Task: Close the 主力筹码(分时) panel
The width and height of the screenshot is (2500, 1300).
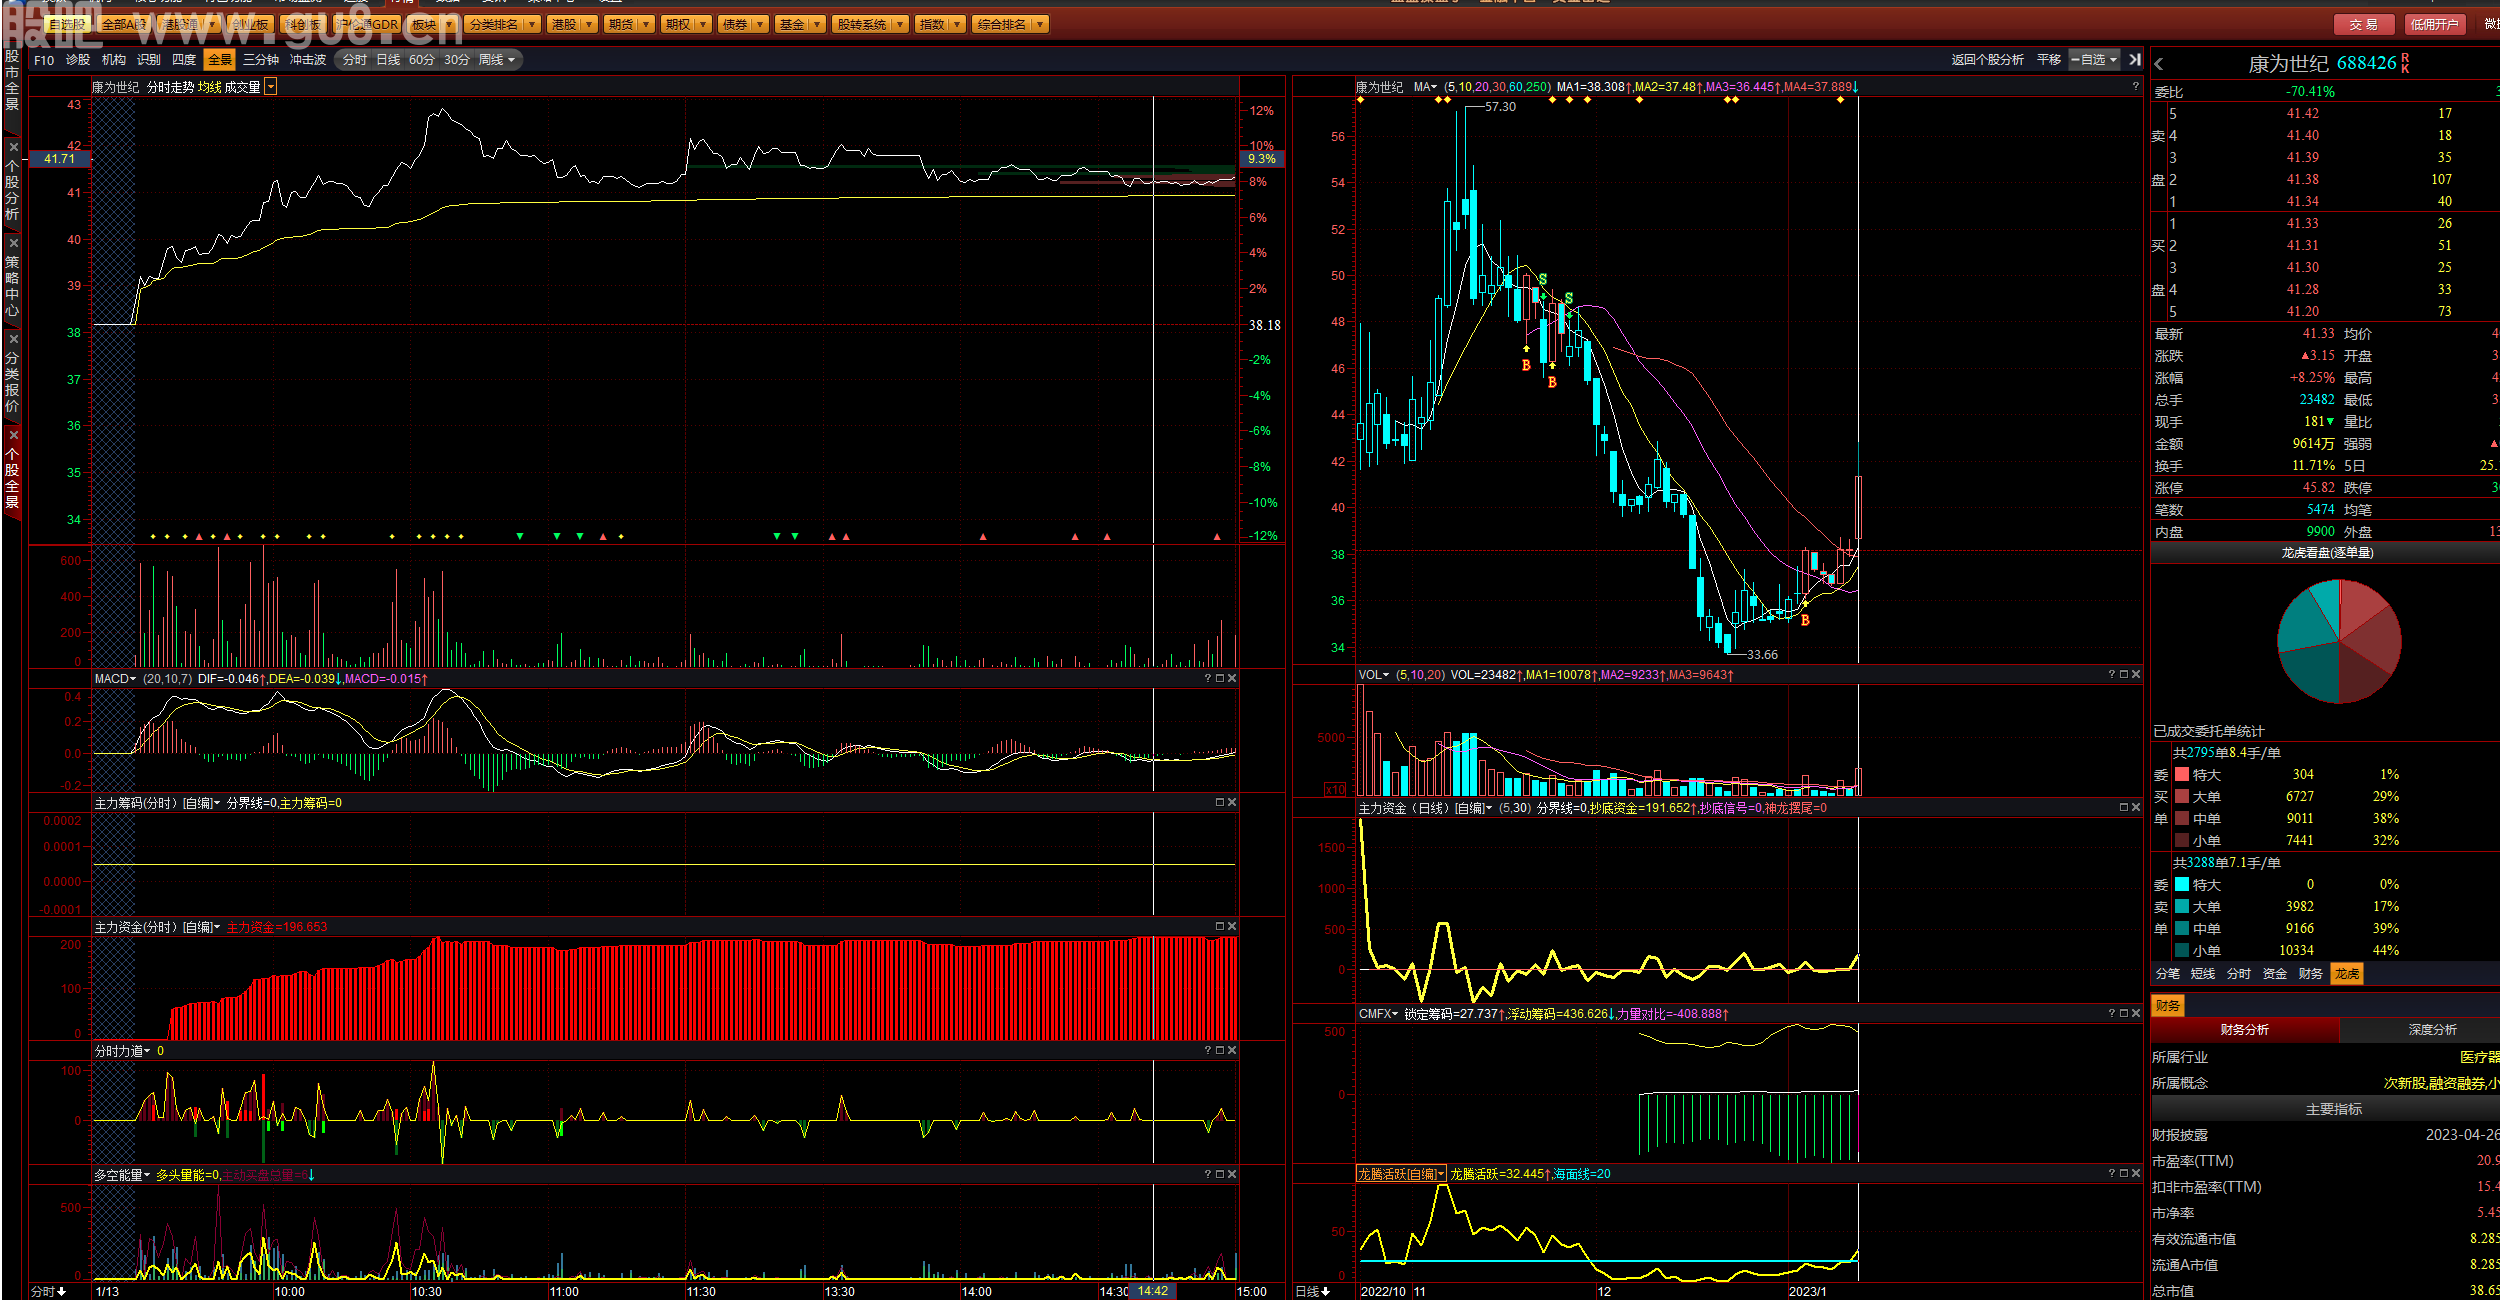Action: (x=1232, y=802)
